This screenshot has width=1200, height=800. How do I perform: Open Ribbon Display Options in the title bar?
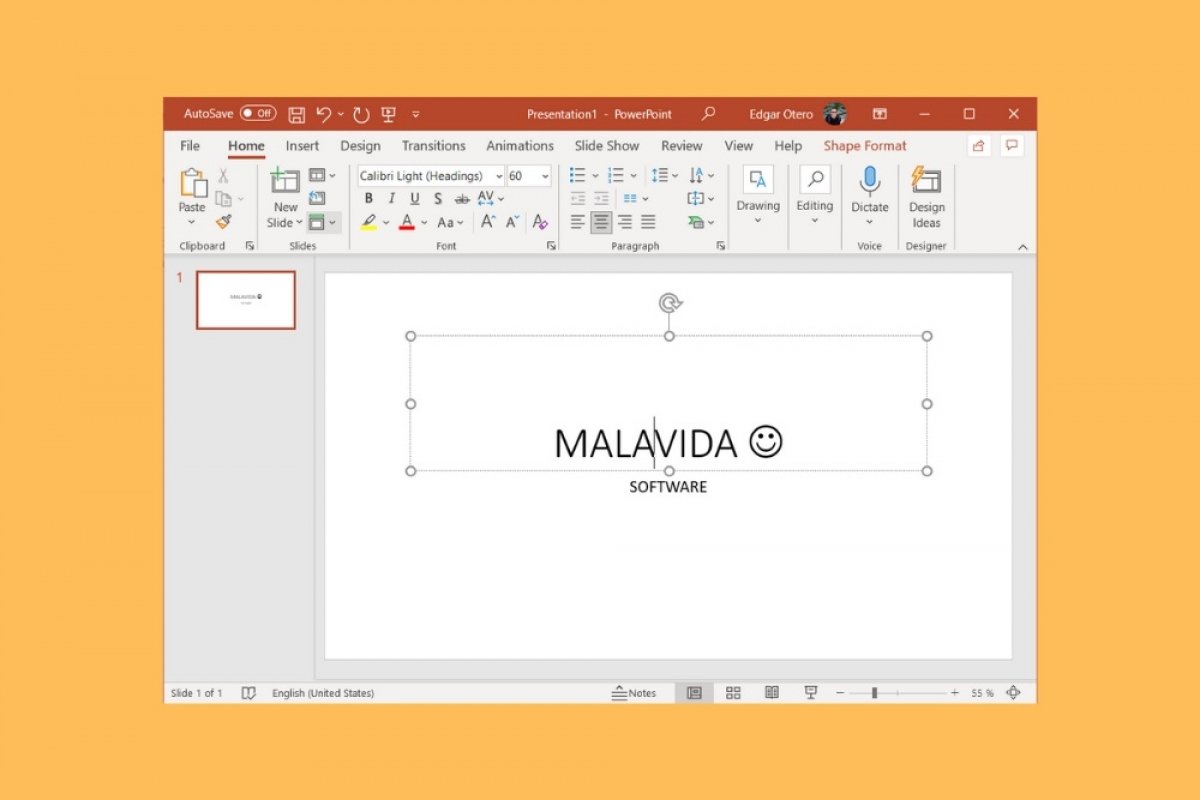tap(880, 114)
